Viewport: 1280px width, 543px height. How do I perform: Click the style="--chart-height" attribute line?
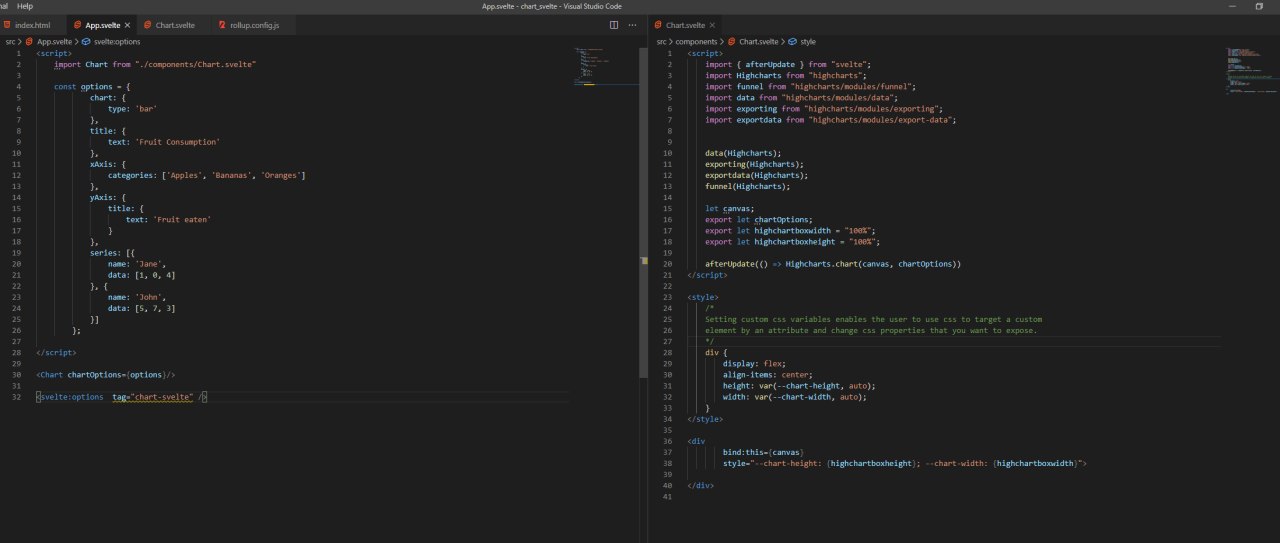click(x=905, y=463)
